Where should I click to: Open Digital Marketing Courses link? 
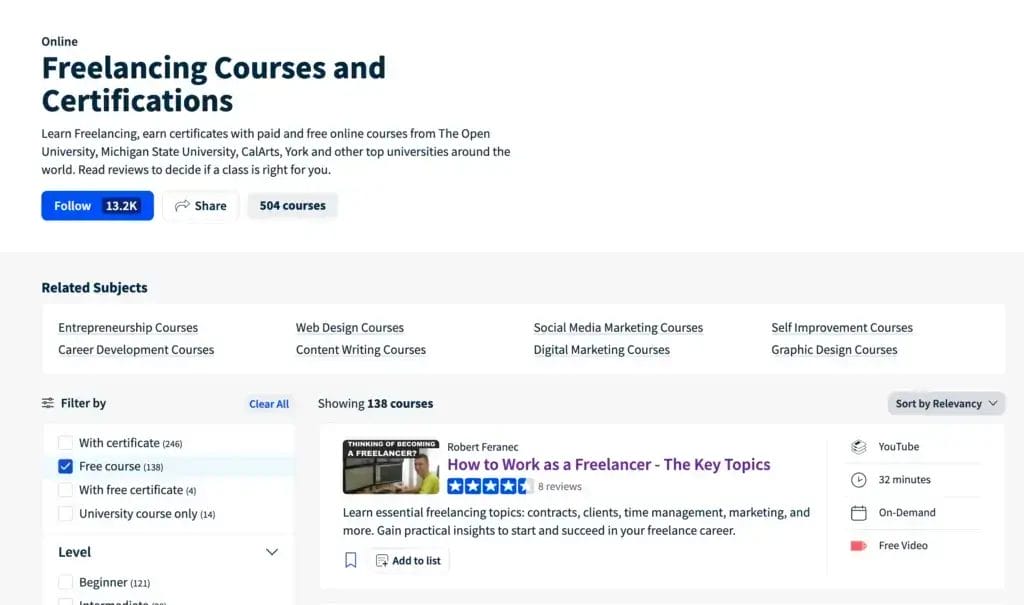pyautogui.click(x=602, y=349)
